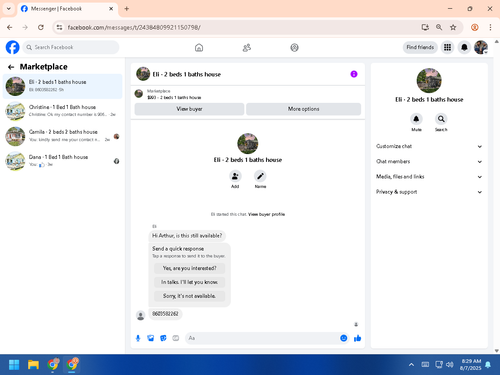Adjust volume from system tray speaker
Screen dimensions: 500x375
pos(450,365)
